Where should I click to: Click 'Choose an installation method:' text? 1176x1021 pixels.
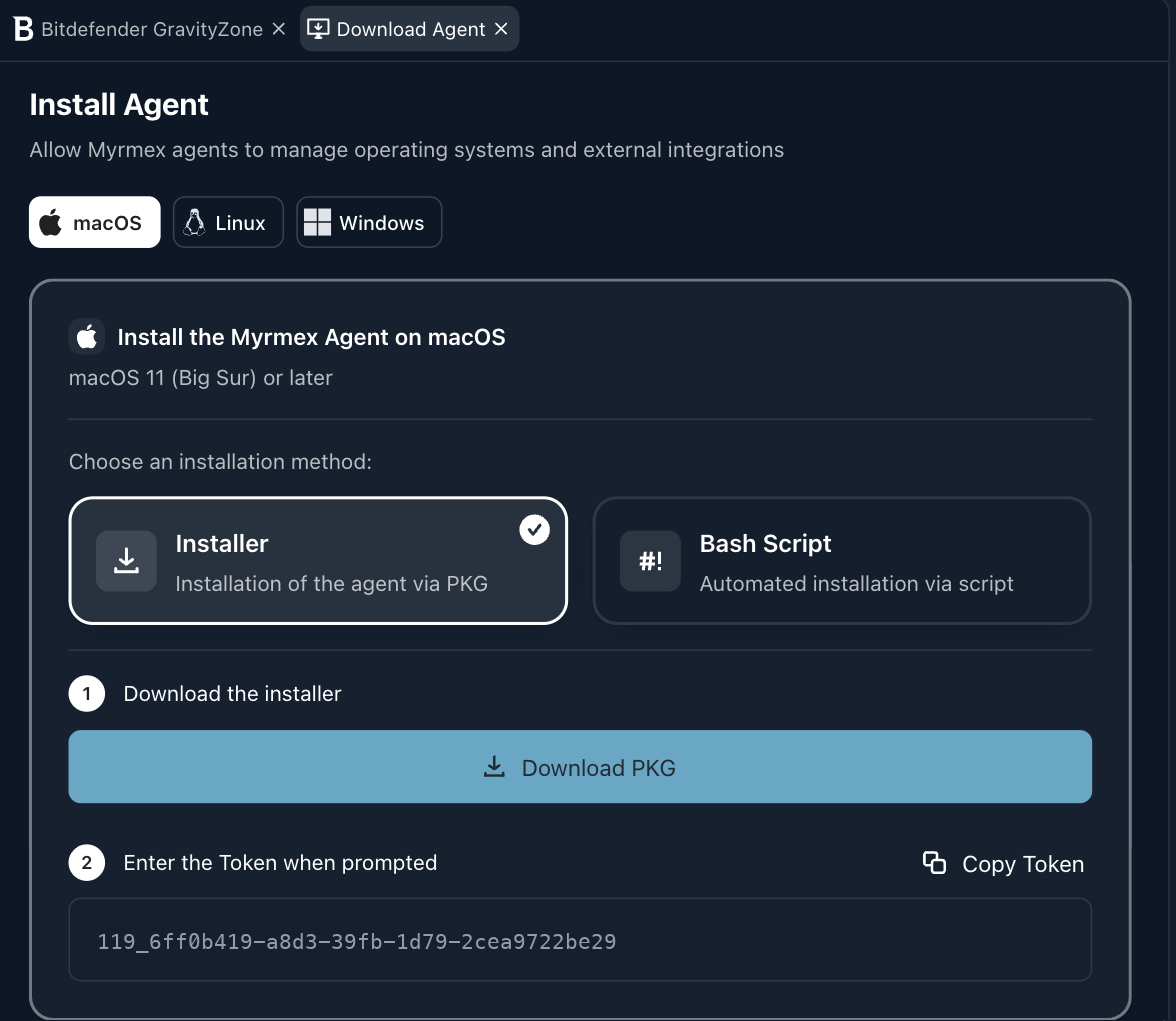click(x=220, y=461)
